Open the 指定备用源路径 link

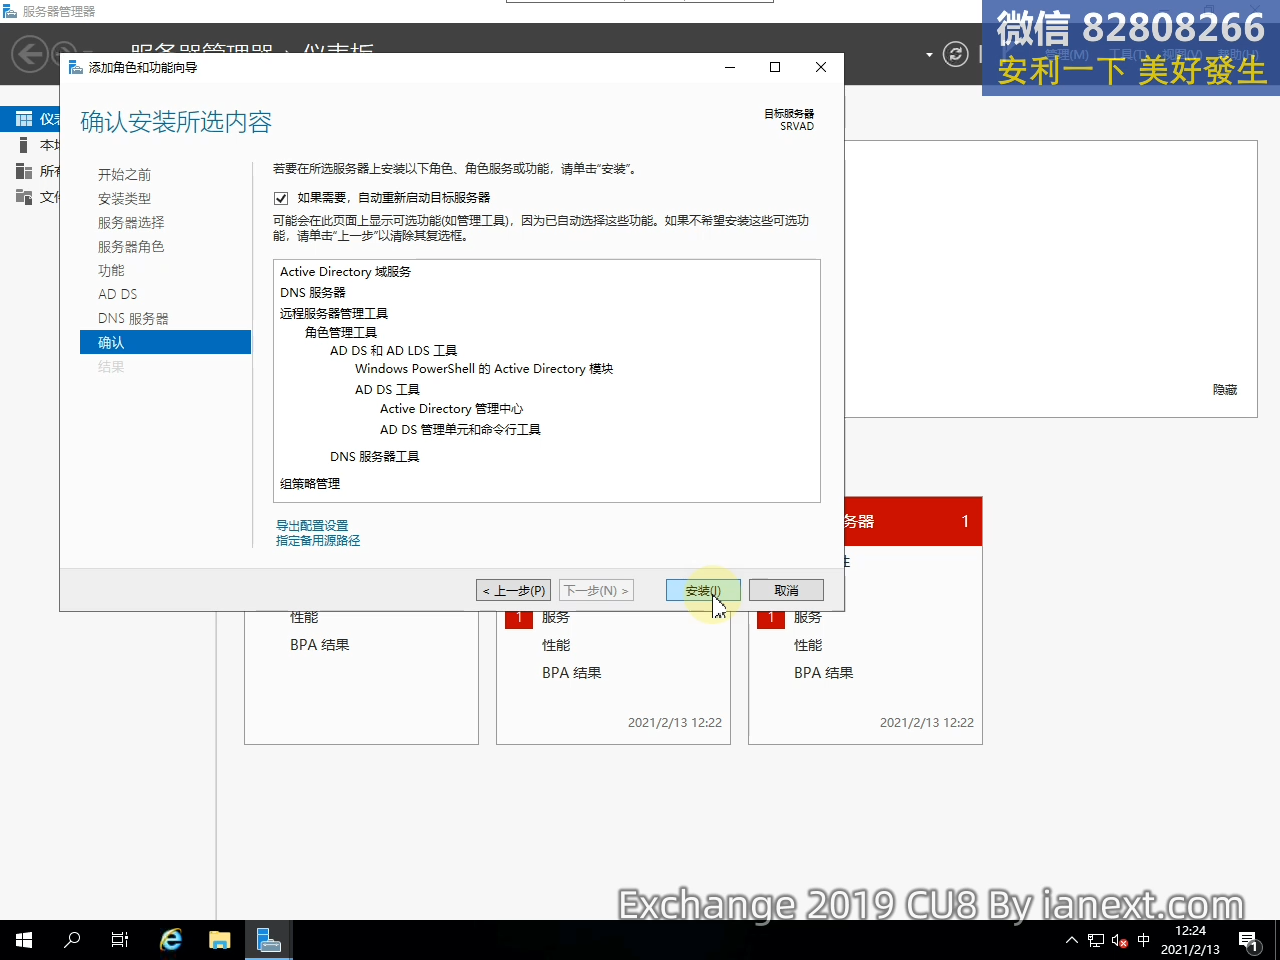point(318,540)
